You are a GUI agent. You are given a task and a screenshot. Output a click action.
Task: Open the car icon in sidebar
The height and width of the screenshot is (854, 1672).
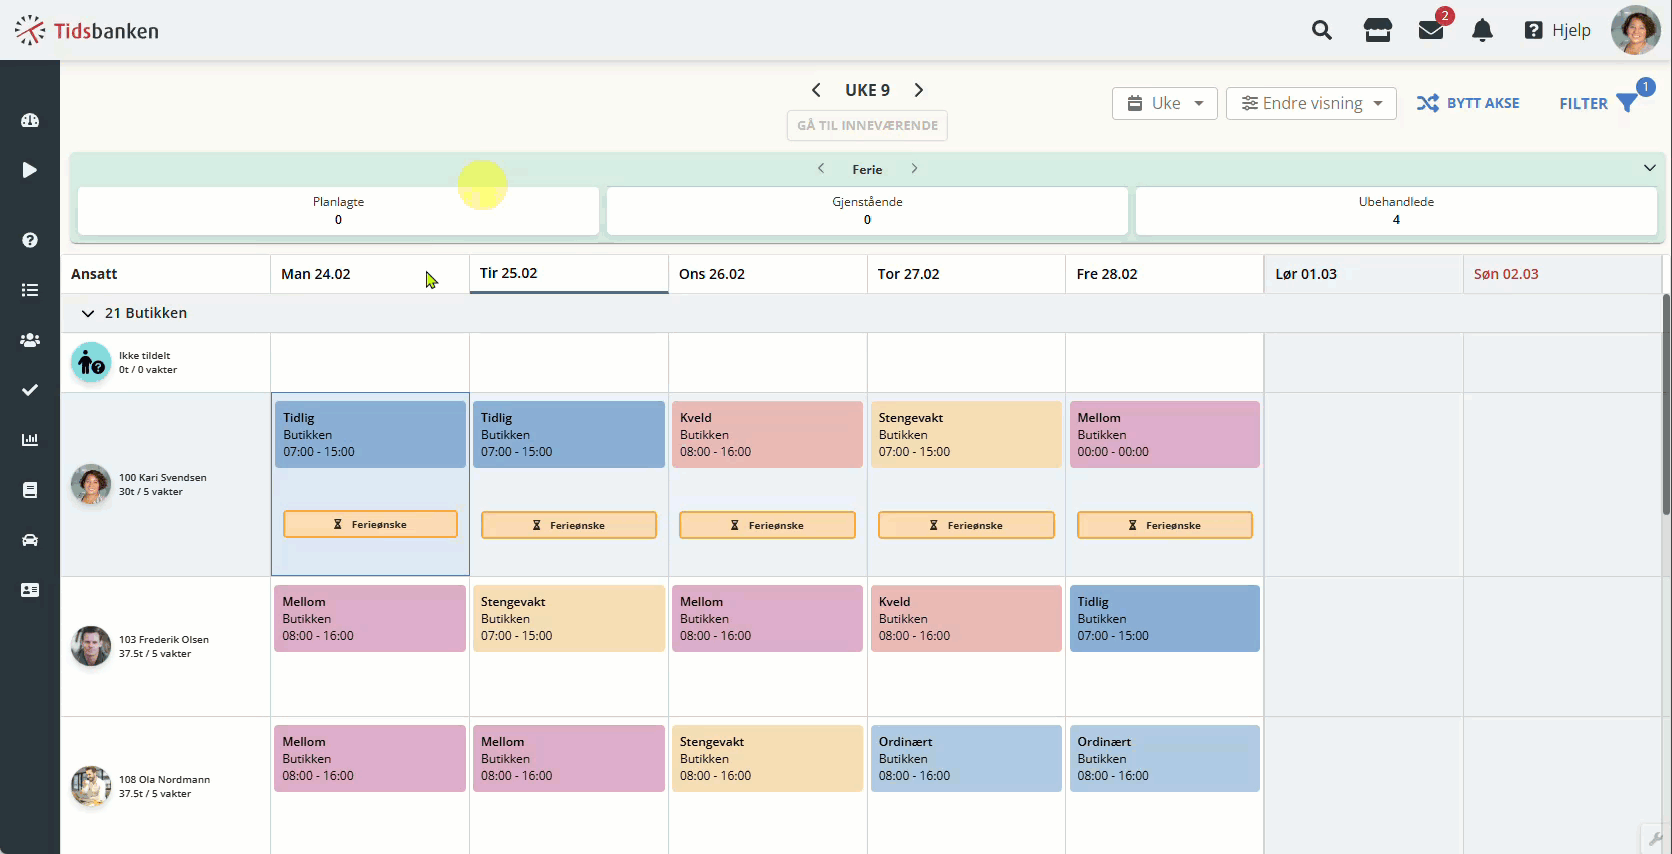point(30,540)
